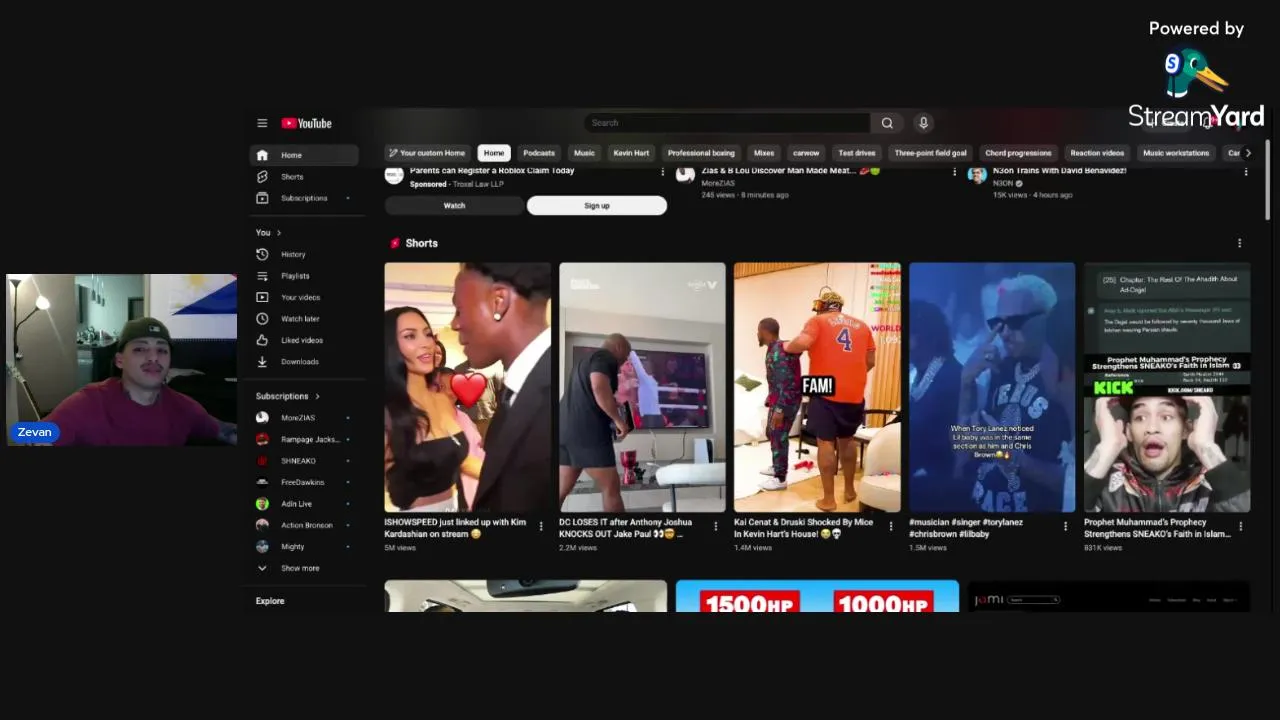Select the Music chip
The width and height of the screenshot is (1280, 720).
pos(584,153)
